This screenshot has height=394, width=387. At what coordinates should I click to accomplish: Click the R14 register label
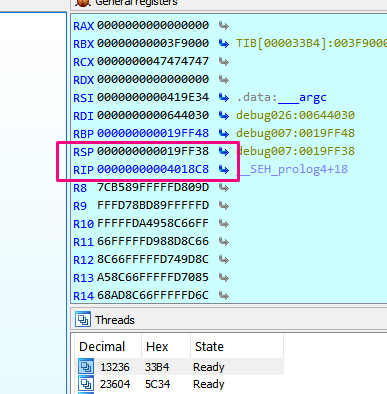coord(84,296)
